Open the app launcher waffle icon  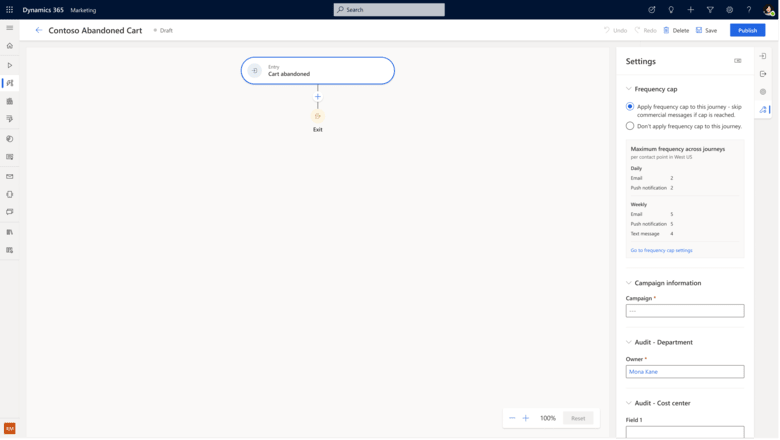[9, 9]
